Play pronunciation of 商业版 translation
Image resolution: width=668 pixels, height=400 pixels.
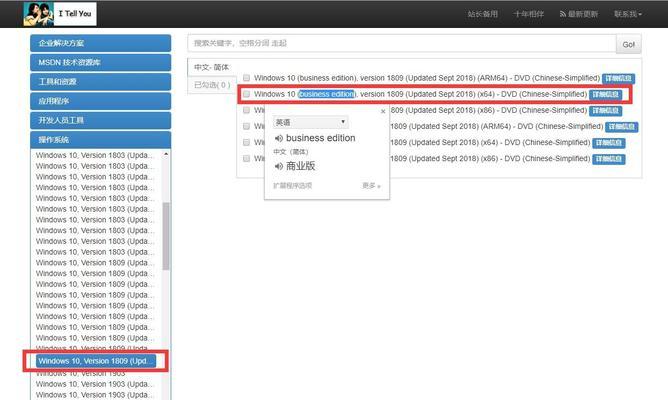pos(279,166)
